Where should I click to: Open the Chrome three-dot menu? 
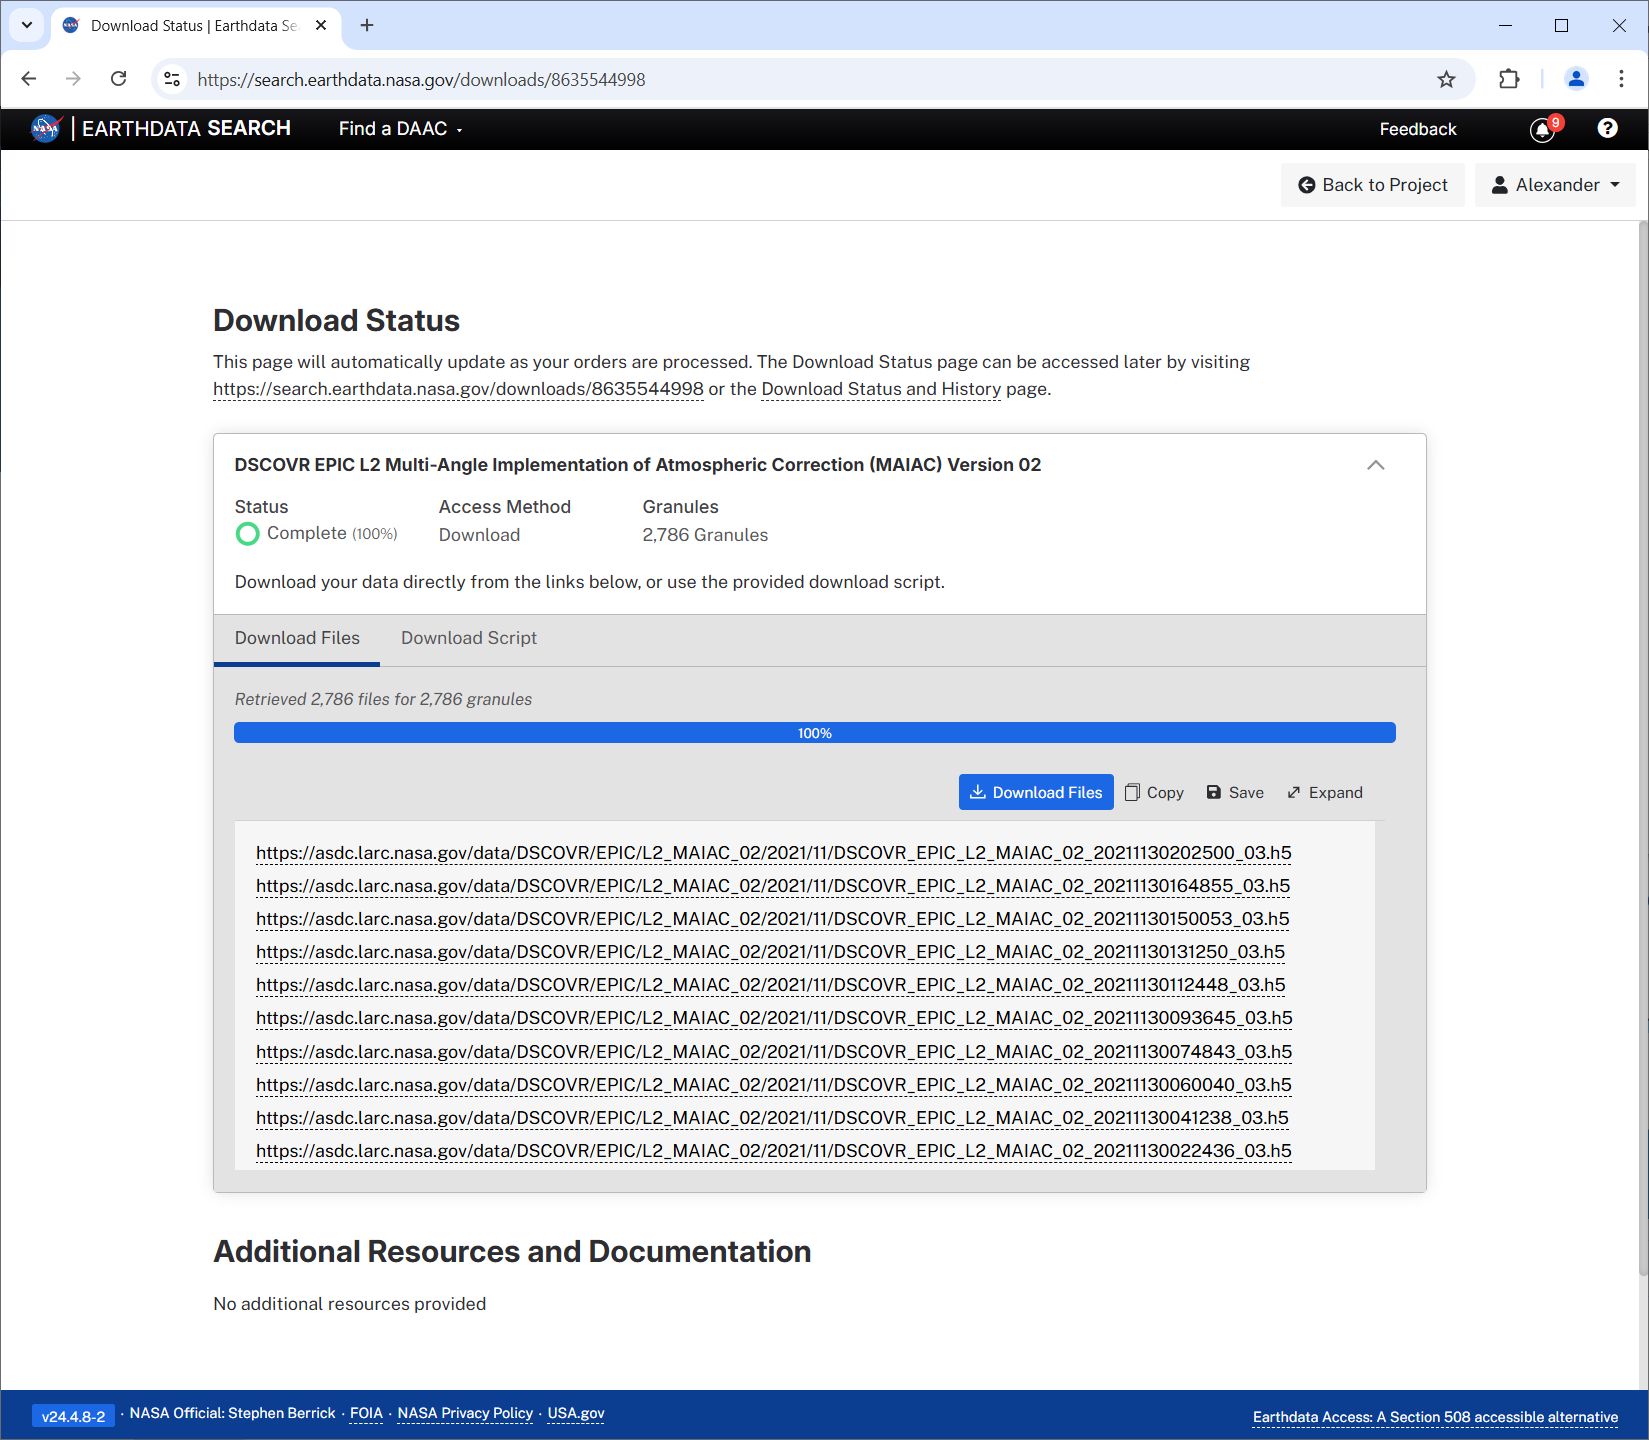click(x=1621, y=79)
